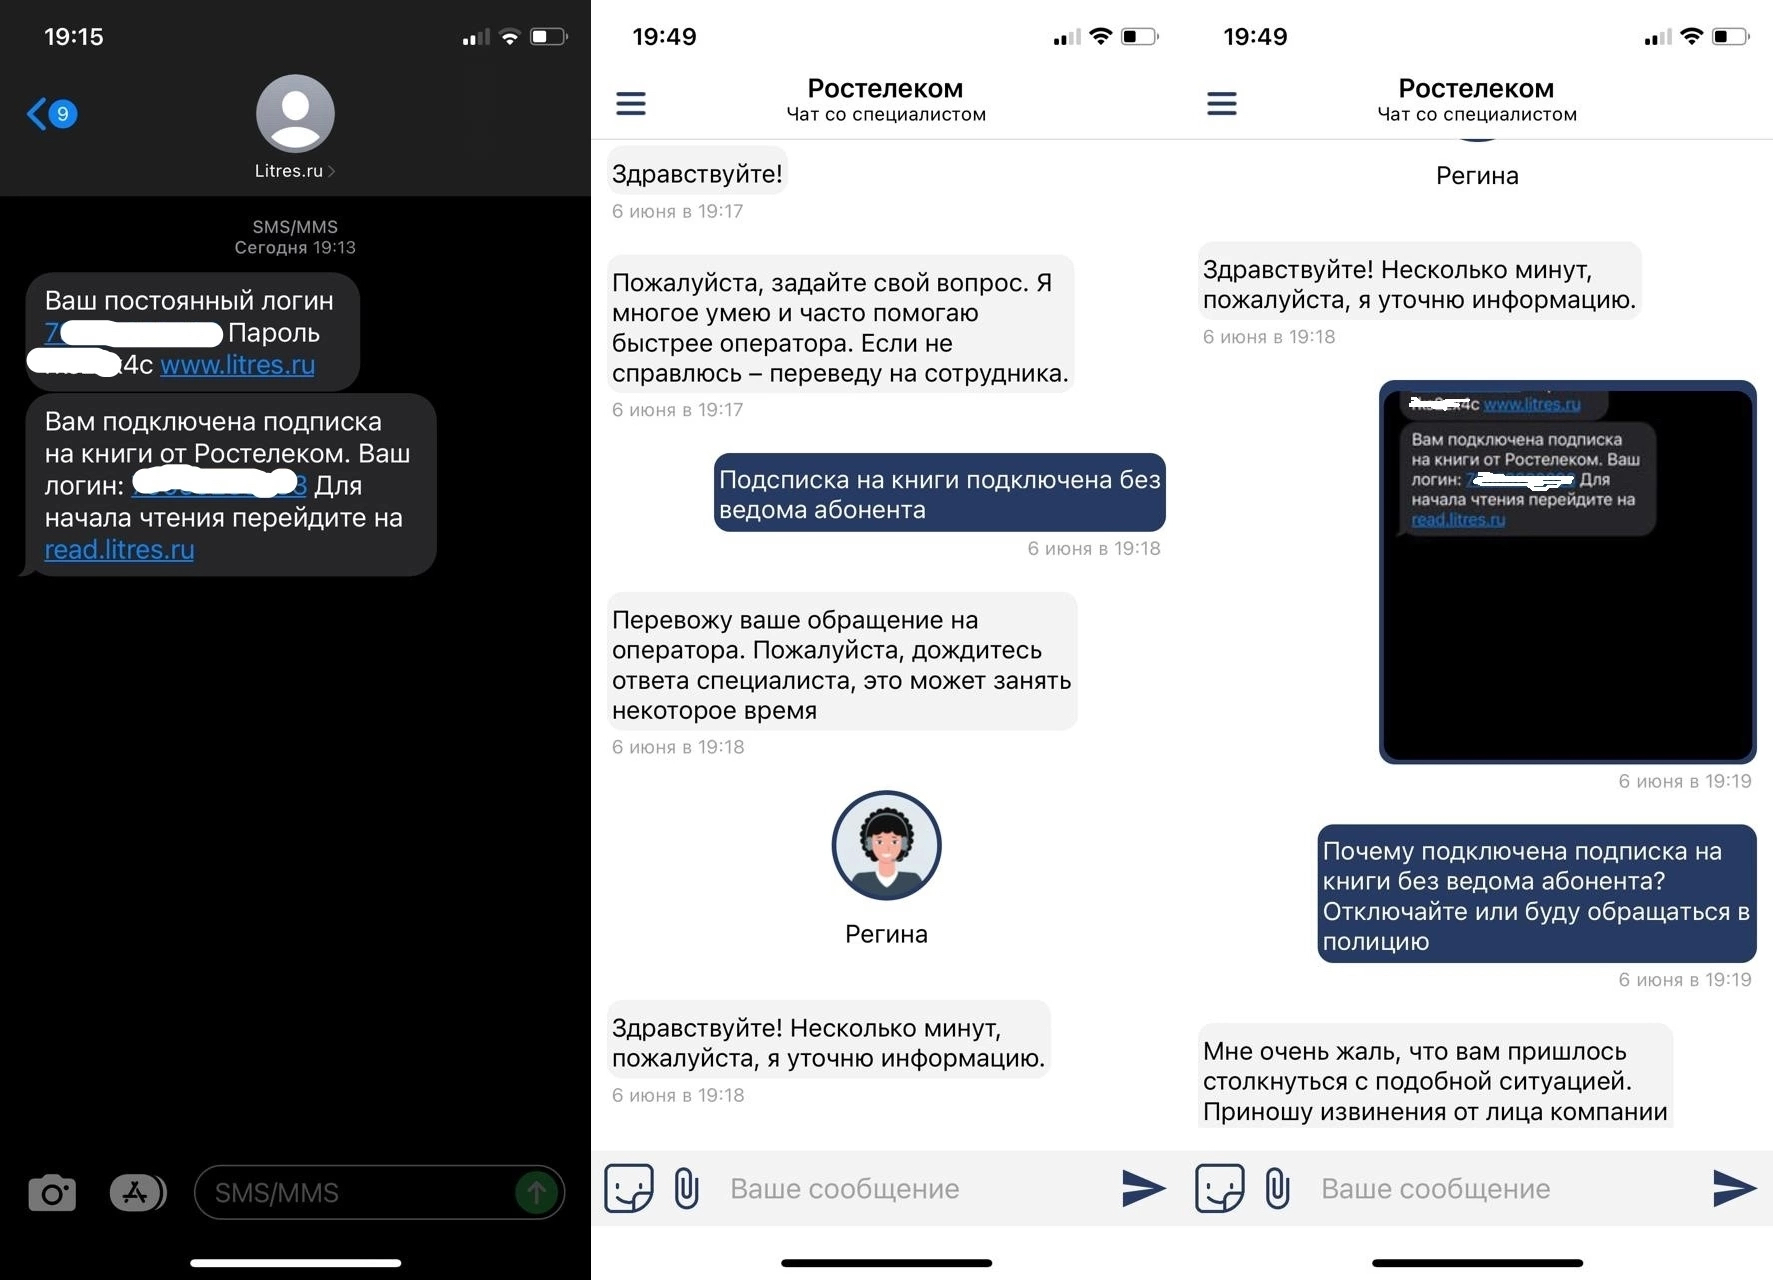Screen dimensions: 1773x1280
Task: Tap send arrow in right chat
Action: (x=1734, y=1188)
